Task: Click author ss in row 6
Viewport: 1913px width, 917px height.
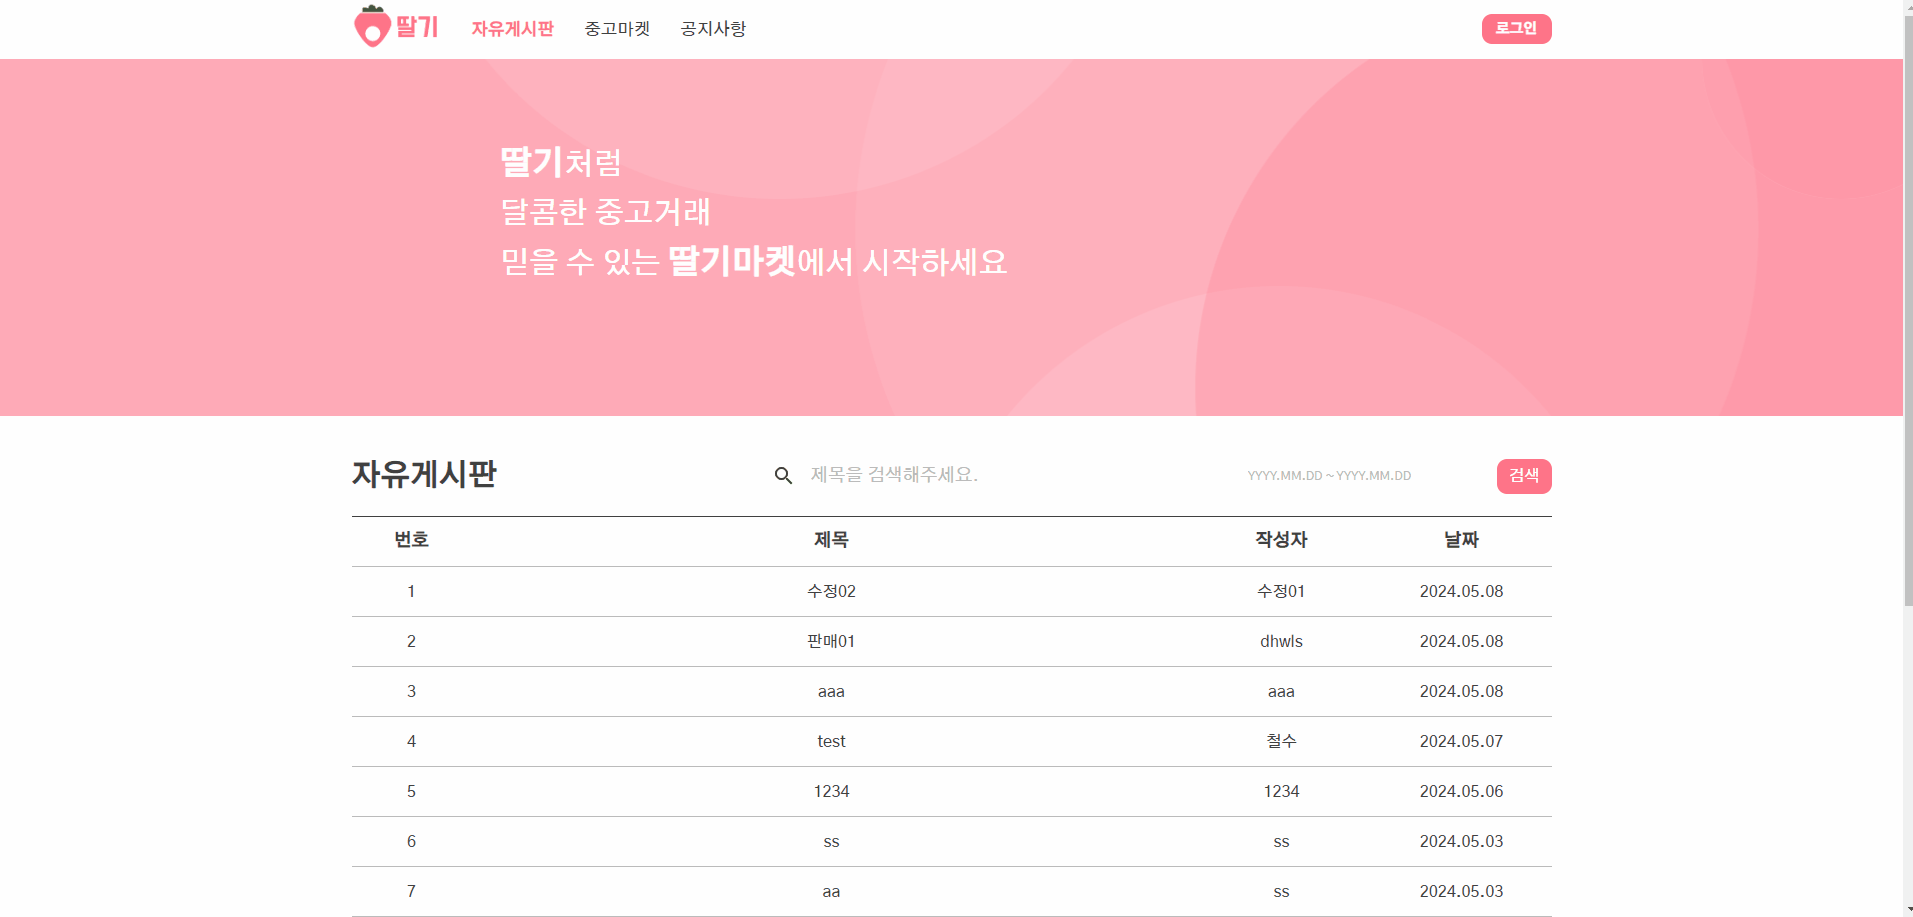Action: coord(1281,842)
